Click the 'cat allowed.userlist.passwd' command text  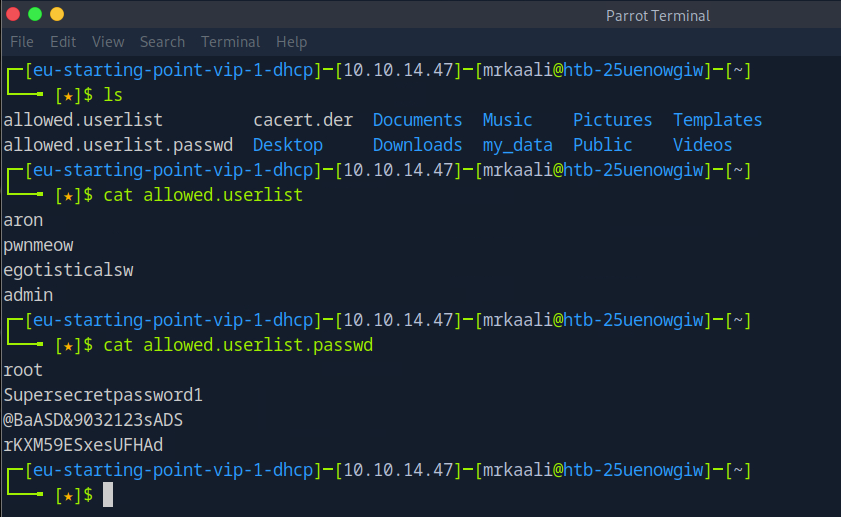pyautogui.click(x=237, y=345)
